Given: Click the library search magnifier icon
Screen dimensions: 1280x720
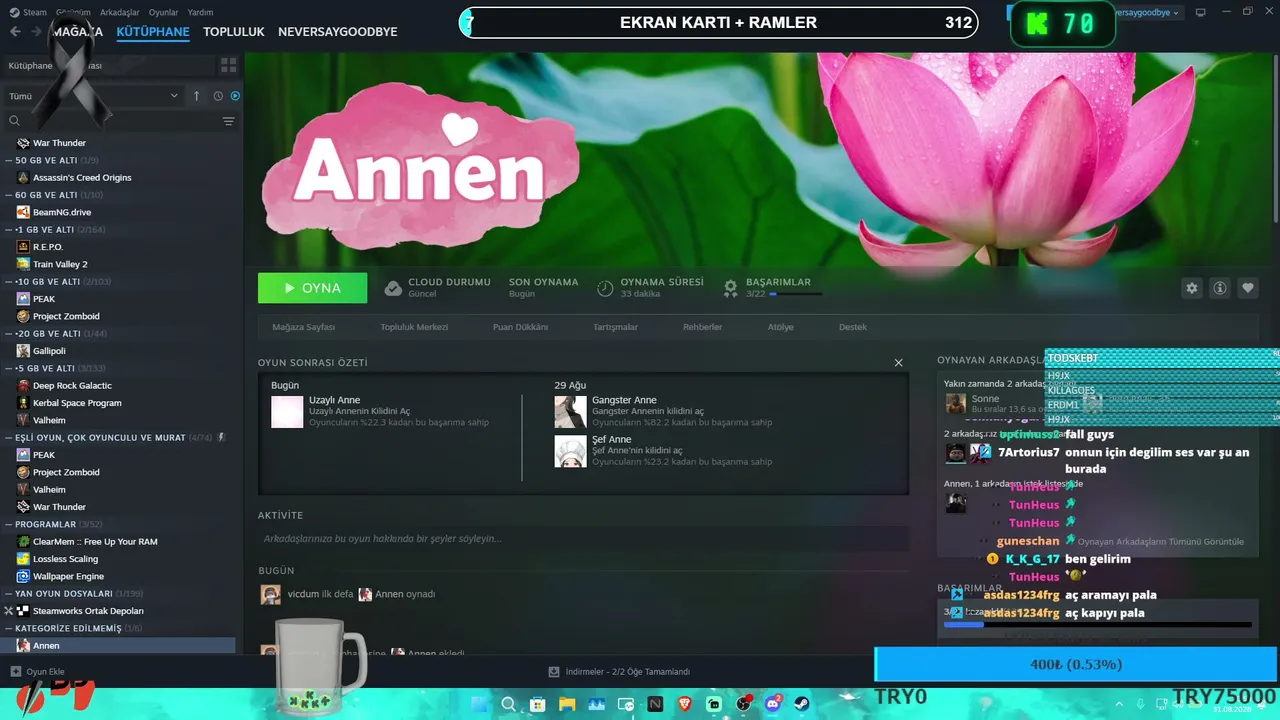Looking at the screenshot, I should pos(15,121).
